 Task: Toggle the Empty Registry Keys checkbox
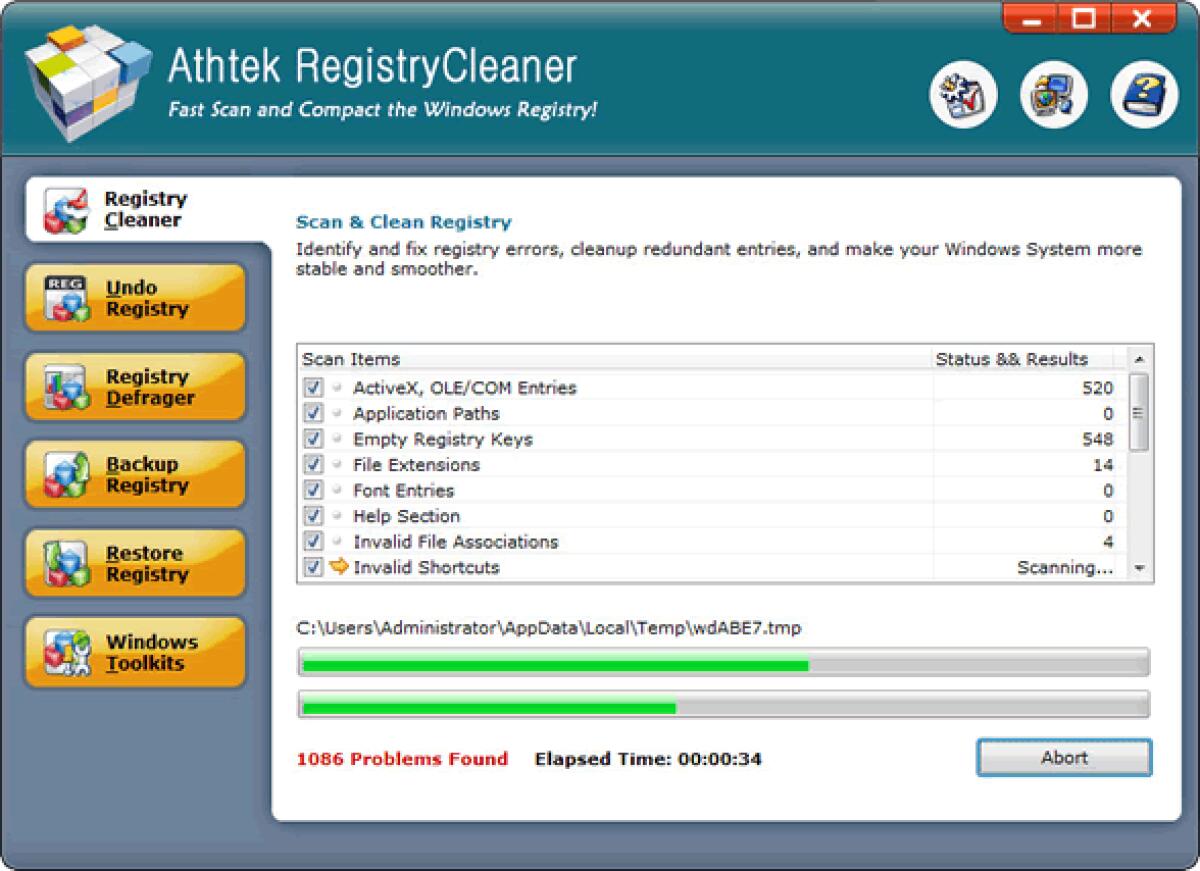pos(312,439)
